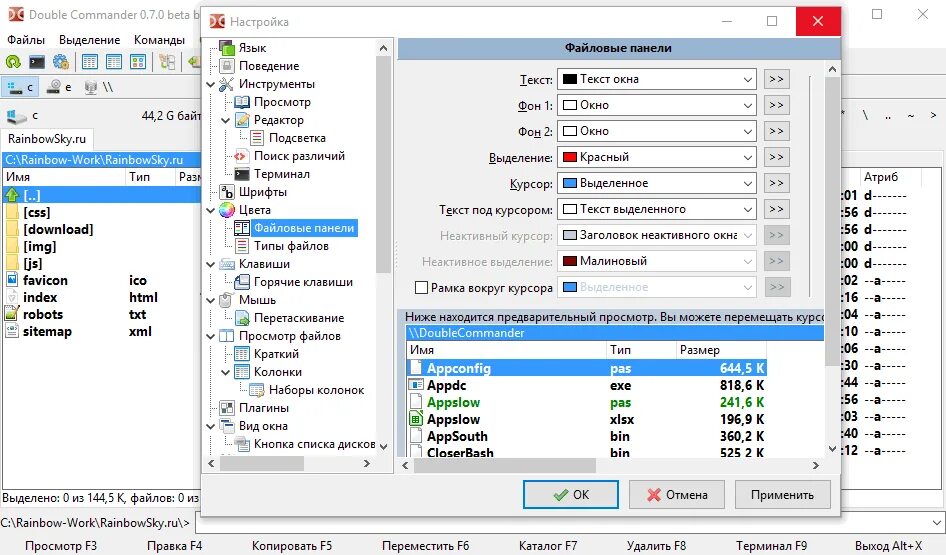
Task: Click the Редактор pencil icon
Action: (242, 120)
